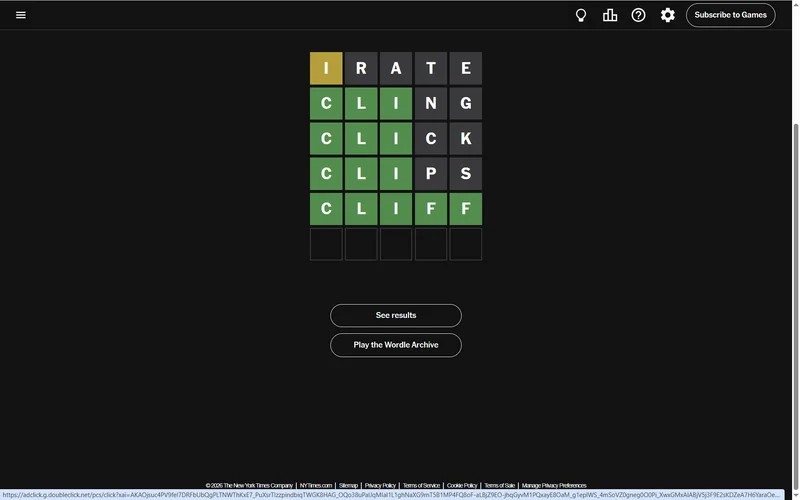This screenshot has height=500, width=800.
Task: Open the Terms of Service link
Action: click(x=421, y=485)
